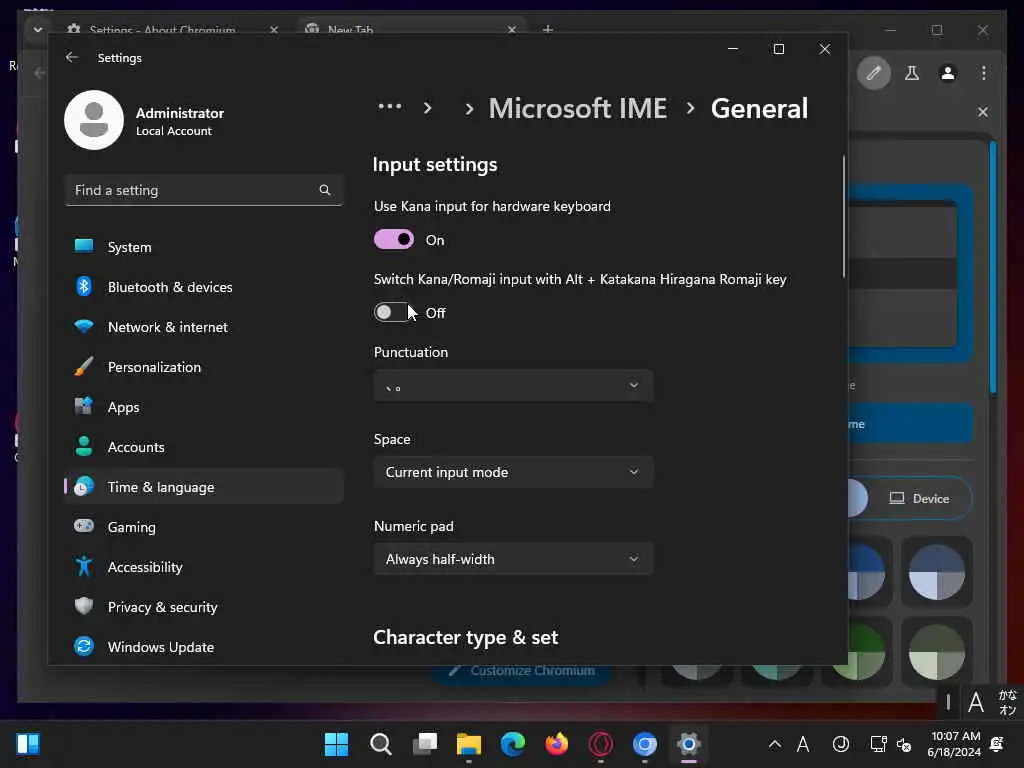
Task: Open Task View from taskbar
Action: point(424,744)
